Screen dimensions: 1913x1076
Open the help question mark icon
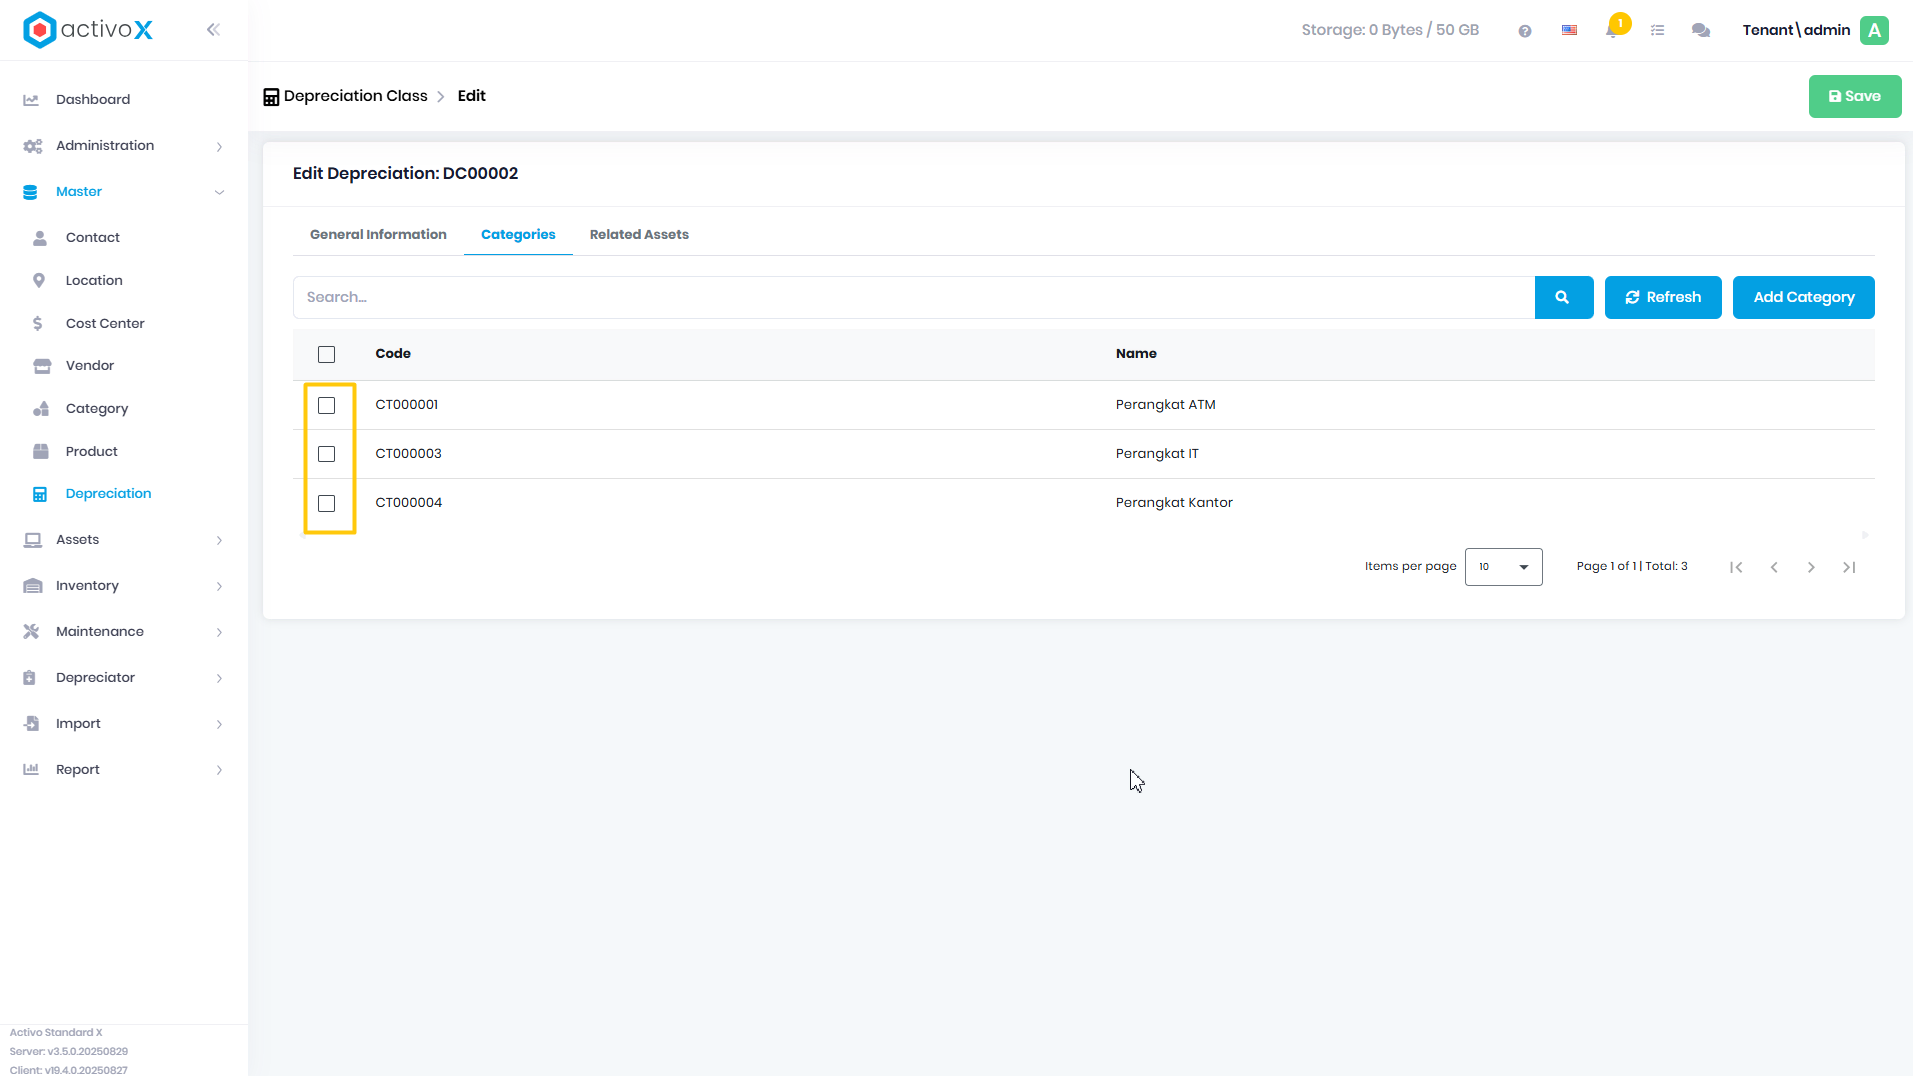[1525, 31]
